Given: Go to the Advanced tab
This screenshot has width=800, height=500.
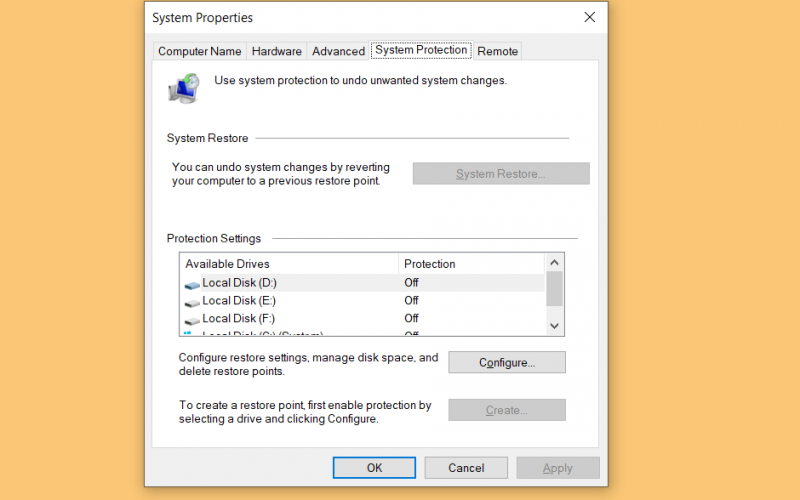Looking at the screenshot, I should (x=338, y=51).
